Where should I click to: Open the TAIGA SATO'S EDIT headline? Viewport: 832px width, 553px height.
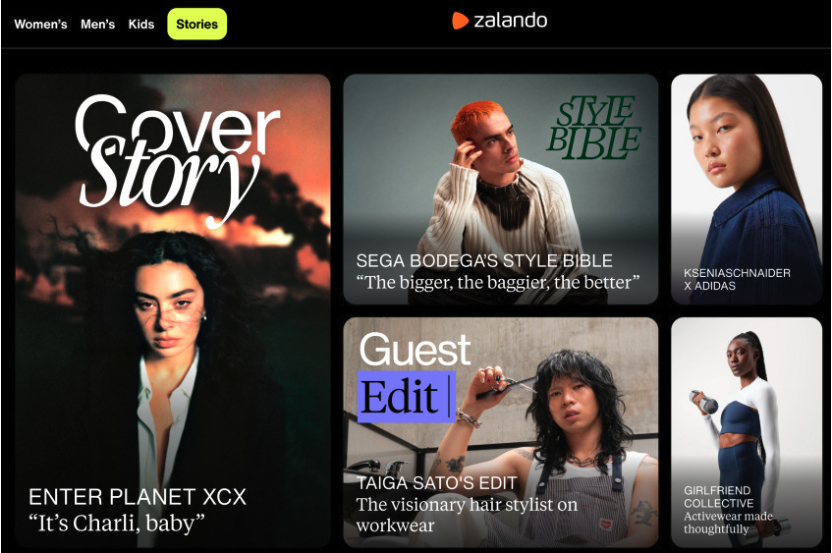tap(436, 483)
